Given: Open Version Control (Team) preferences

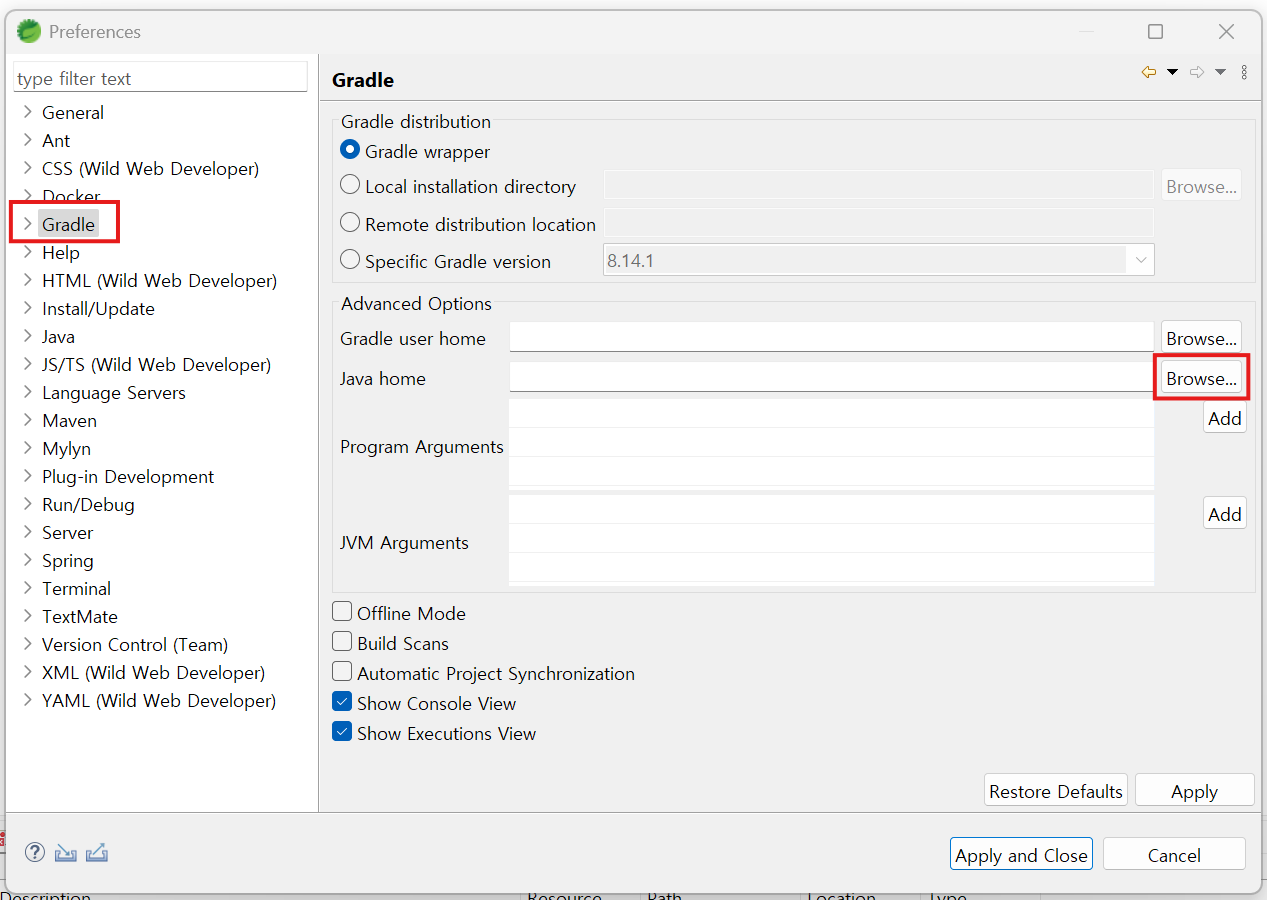Looking at the screenshot, I should 135,645.
